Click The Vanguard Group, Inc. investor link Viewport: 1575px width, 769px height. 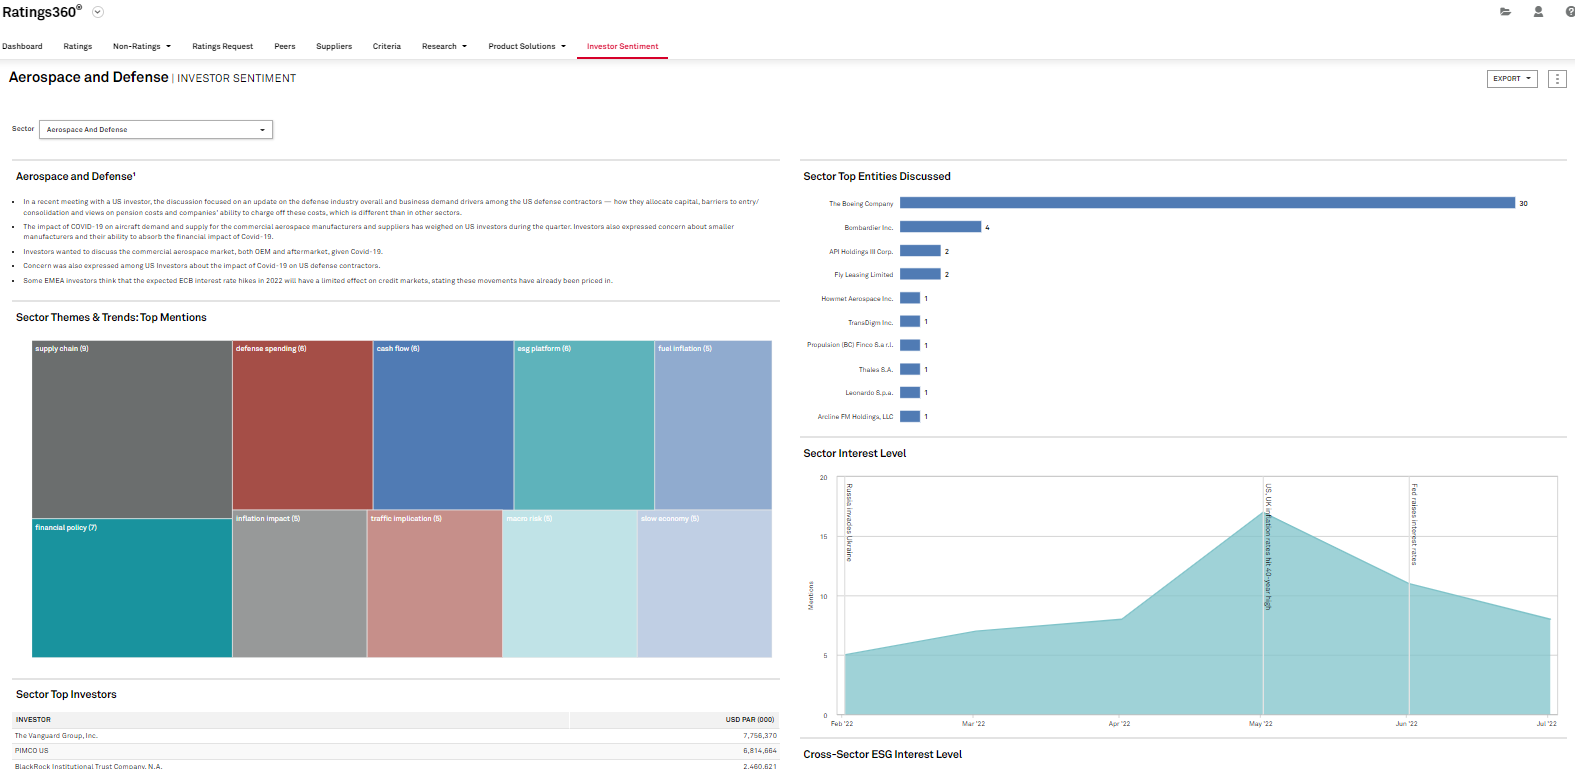point(56,736)
